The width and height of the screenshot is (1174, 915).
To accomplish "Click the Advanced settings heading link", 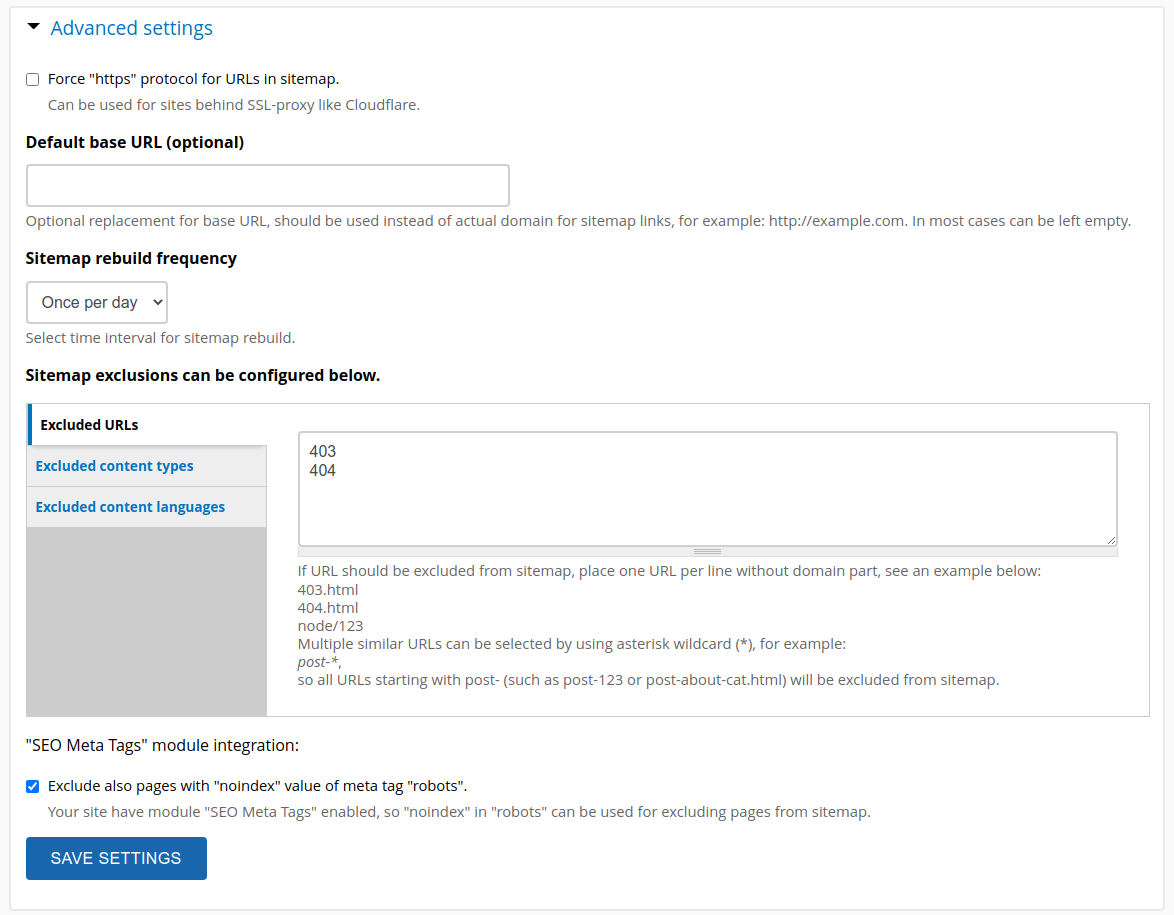I will click(131, 28).
